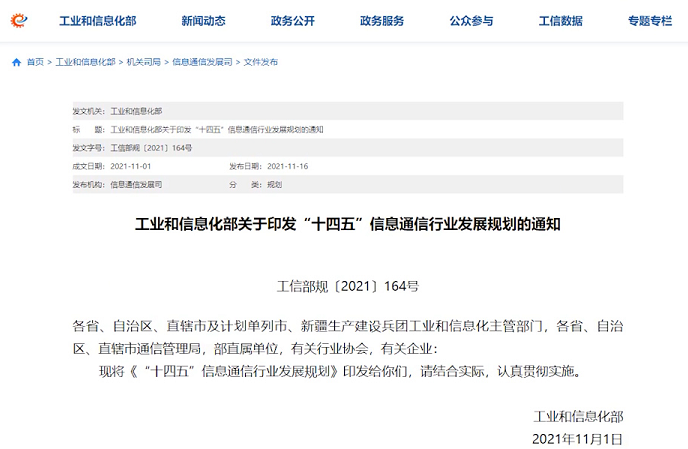Open the 新闻动态 menu

pyautogui.click(x=203, y=21)
